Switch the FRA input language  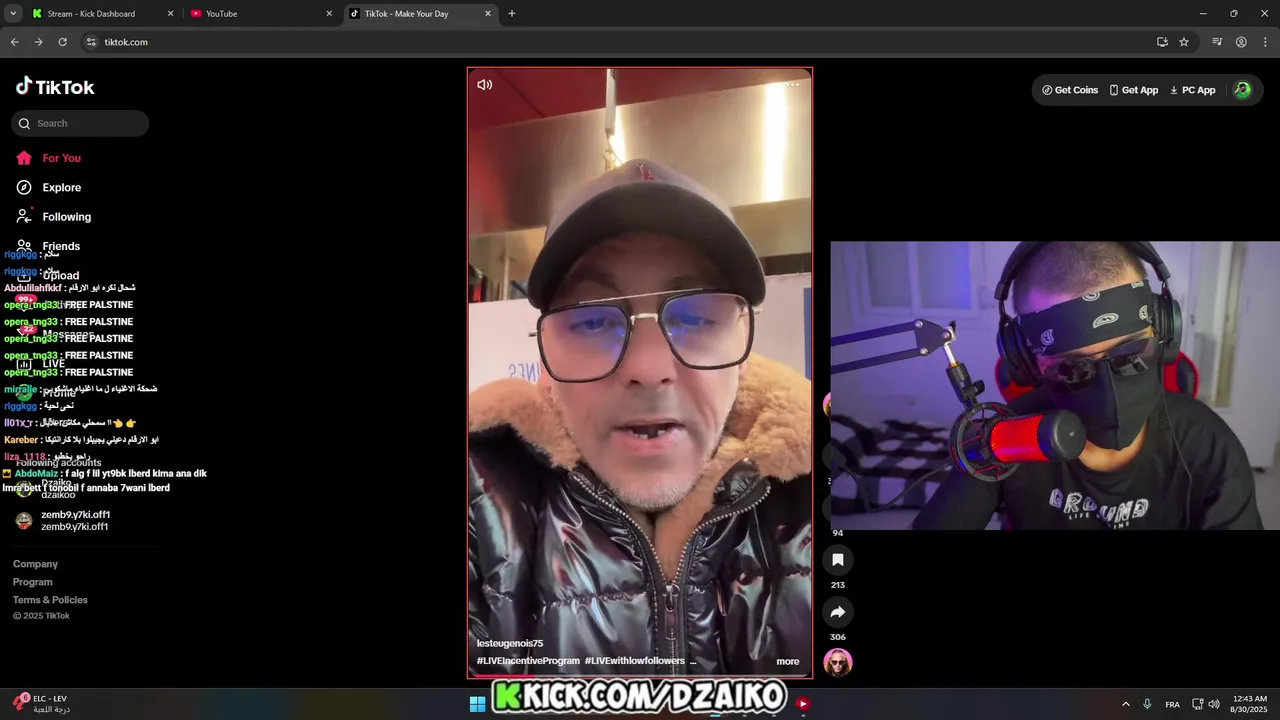click(x=1172, y=704)
